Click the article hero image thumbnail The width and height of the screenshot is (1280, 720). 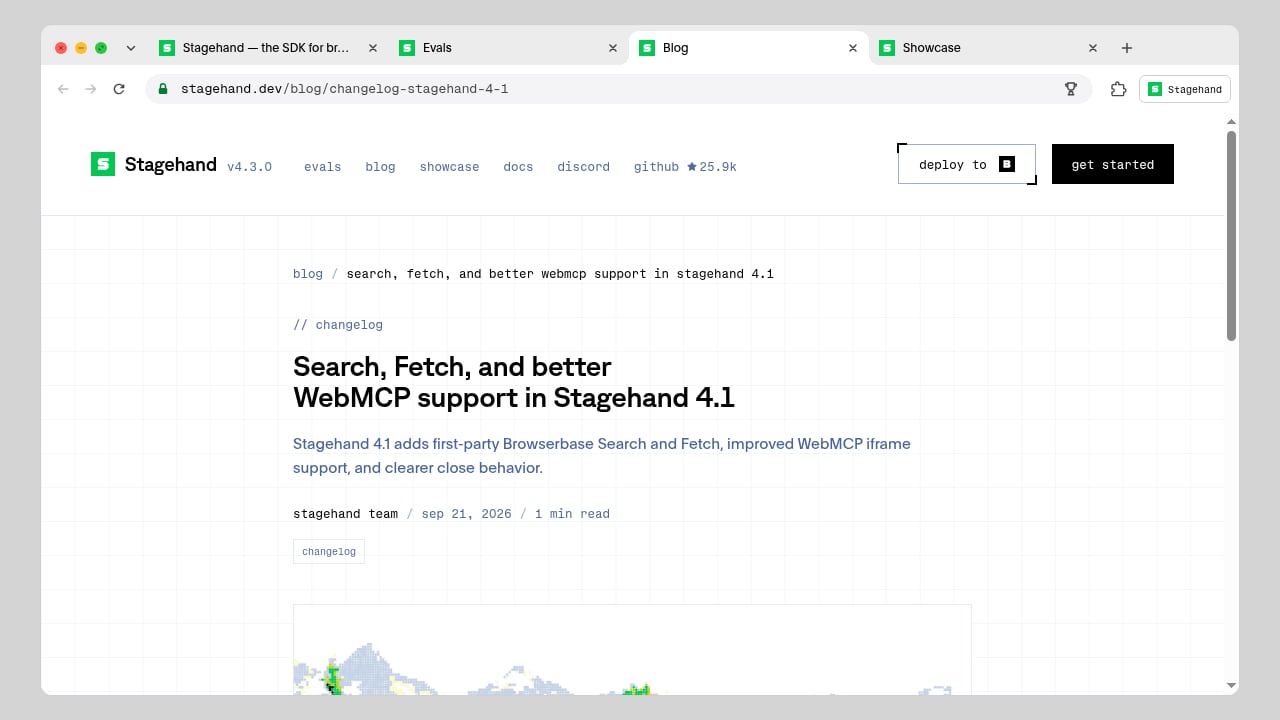(632, 649)
